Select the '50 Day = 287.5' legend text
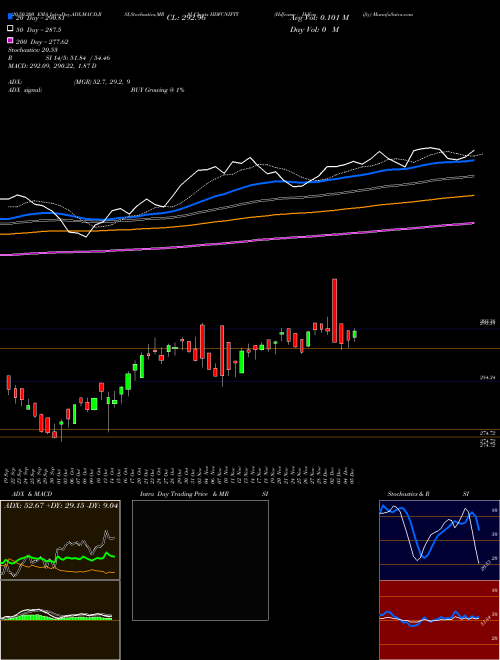500x660 pixels. coord(39,30)
